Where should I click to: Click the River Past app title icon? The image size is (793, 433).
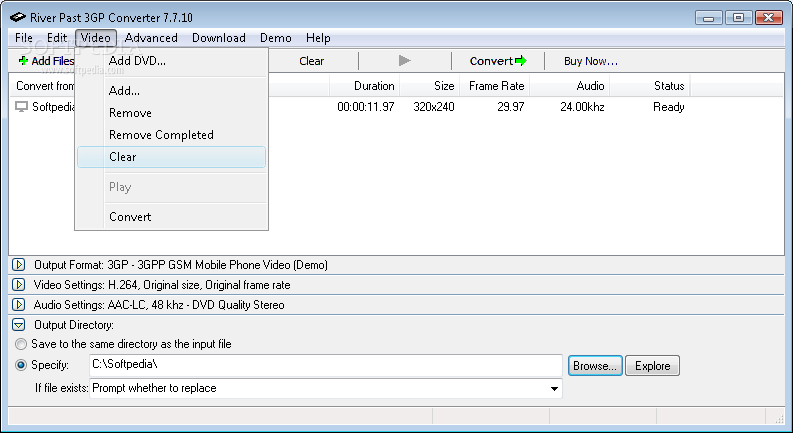point(17,17)
